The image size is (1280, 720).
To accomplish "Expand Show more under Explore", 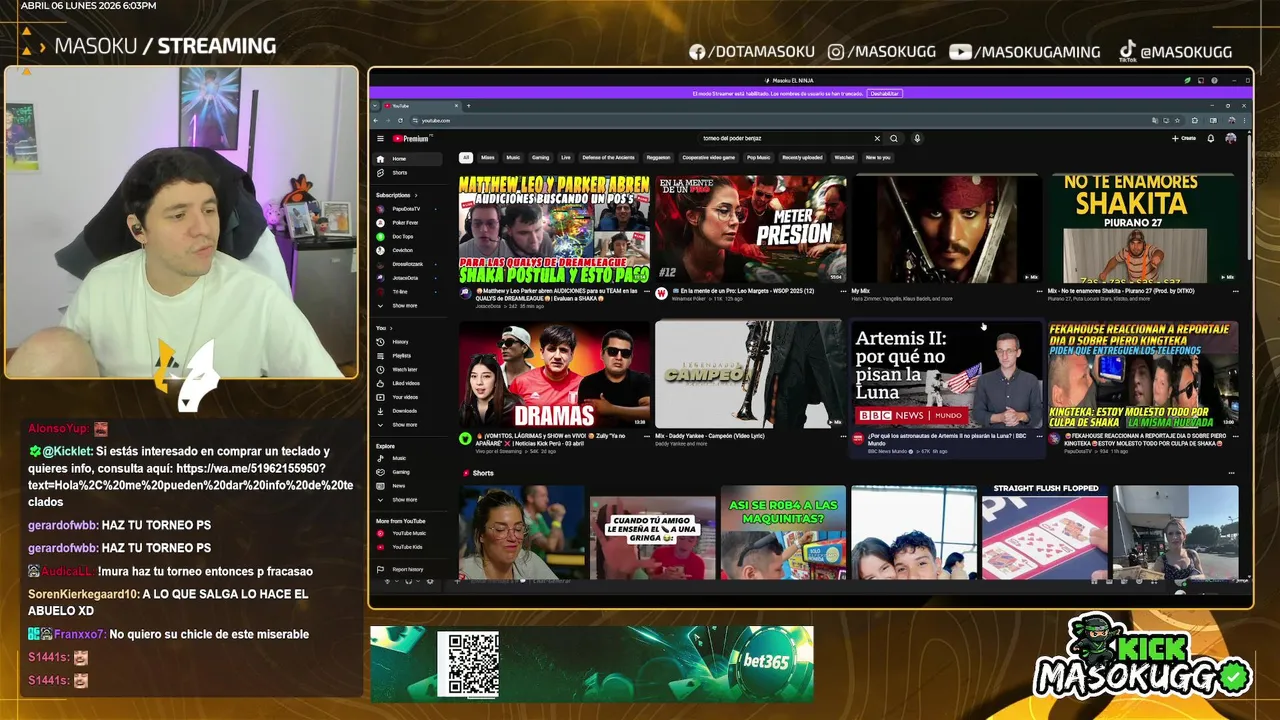I will [x=405, y=500].
